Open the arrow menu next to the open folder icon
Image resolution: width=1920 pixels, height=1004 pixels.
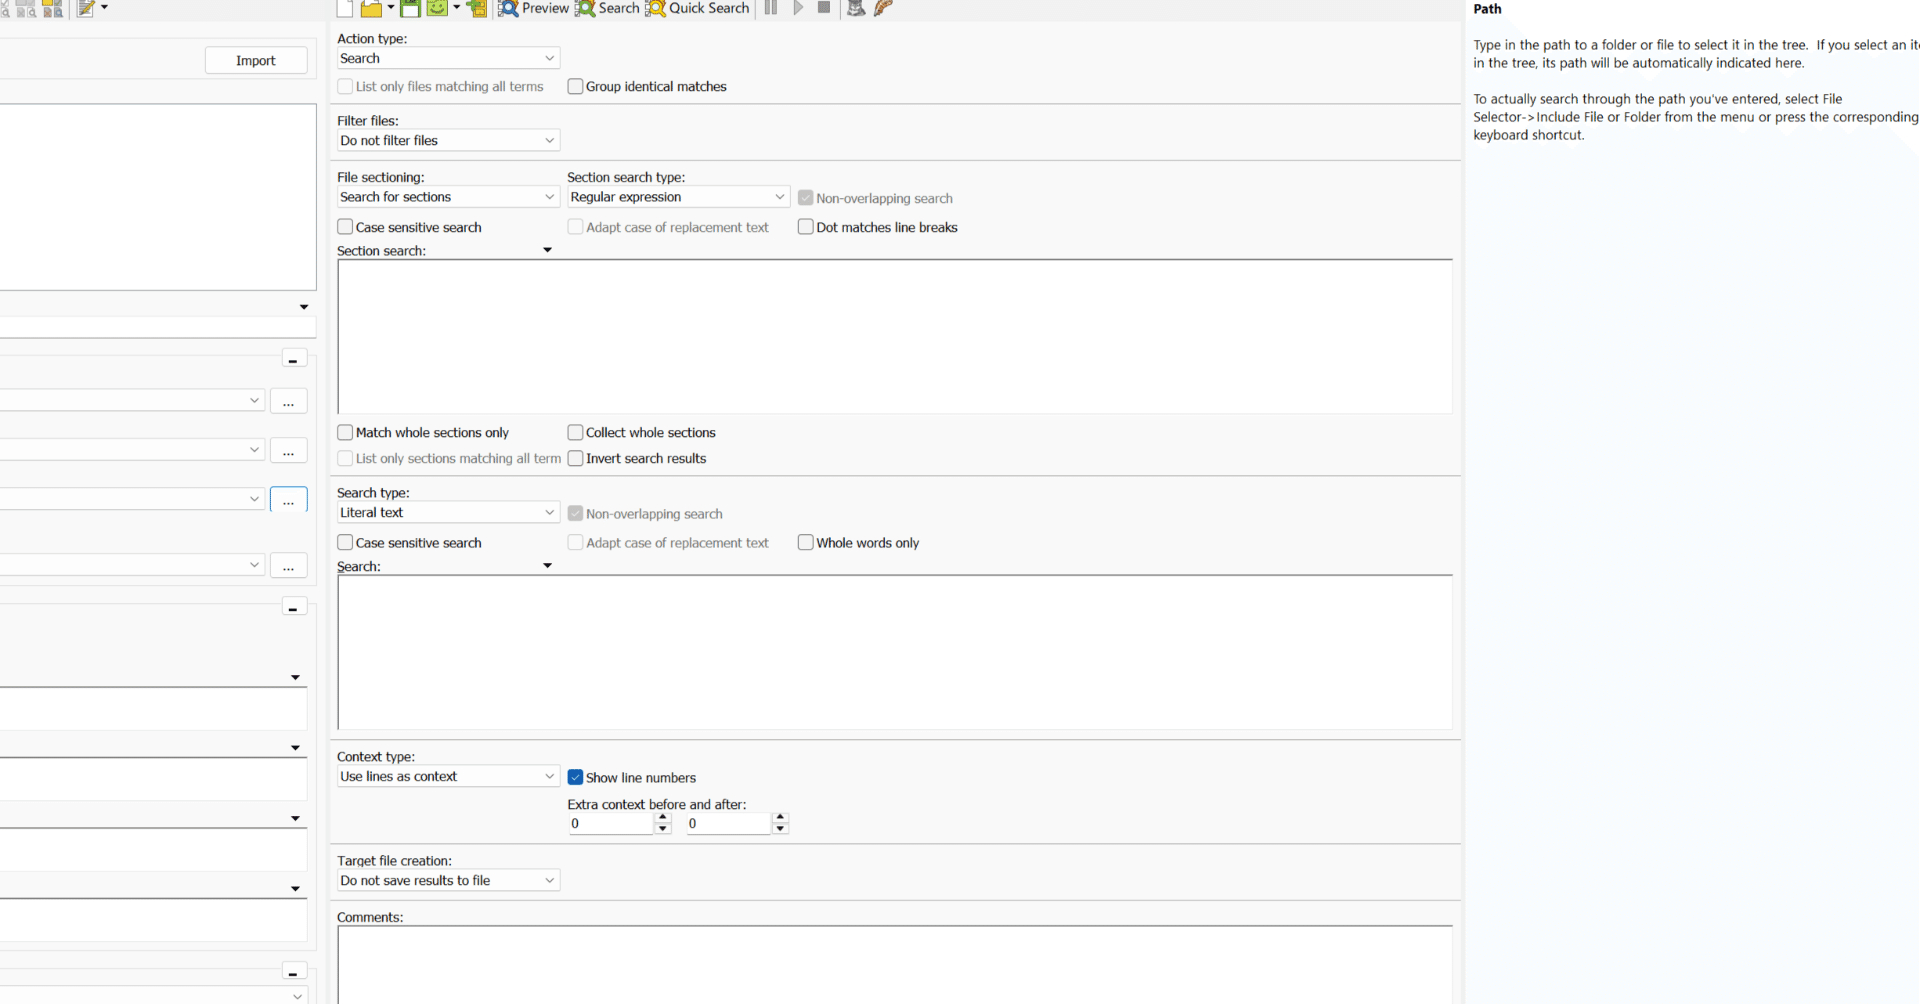pyautogui.click(x=390, y=8)
